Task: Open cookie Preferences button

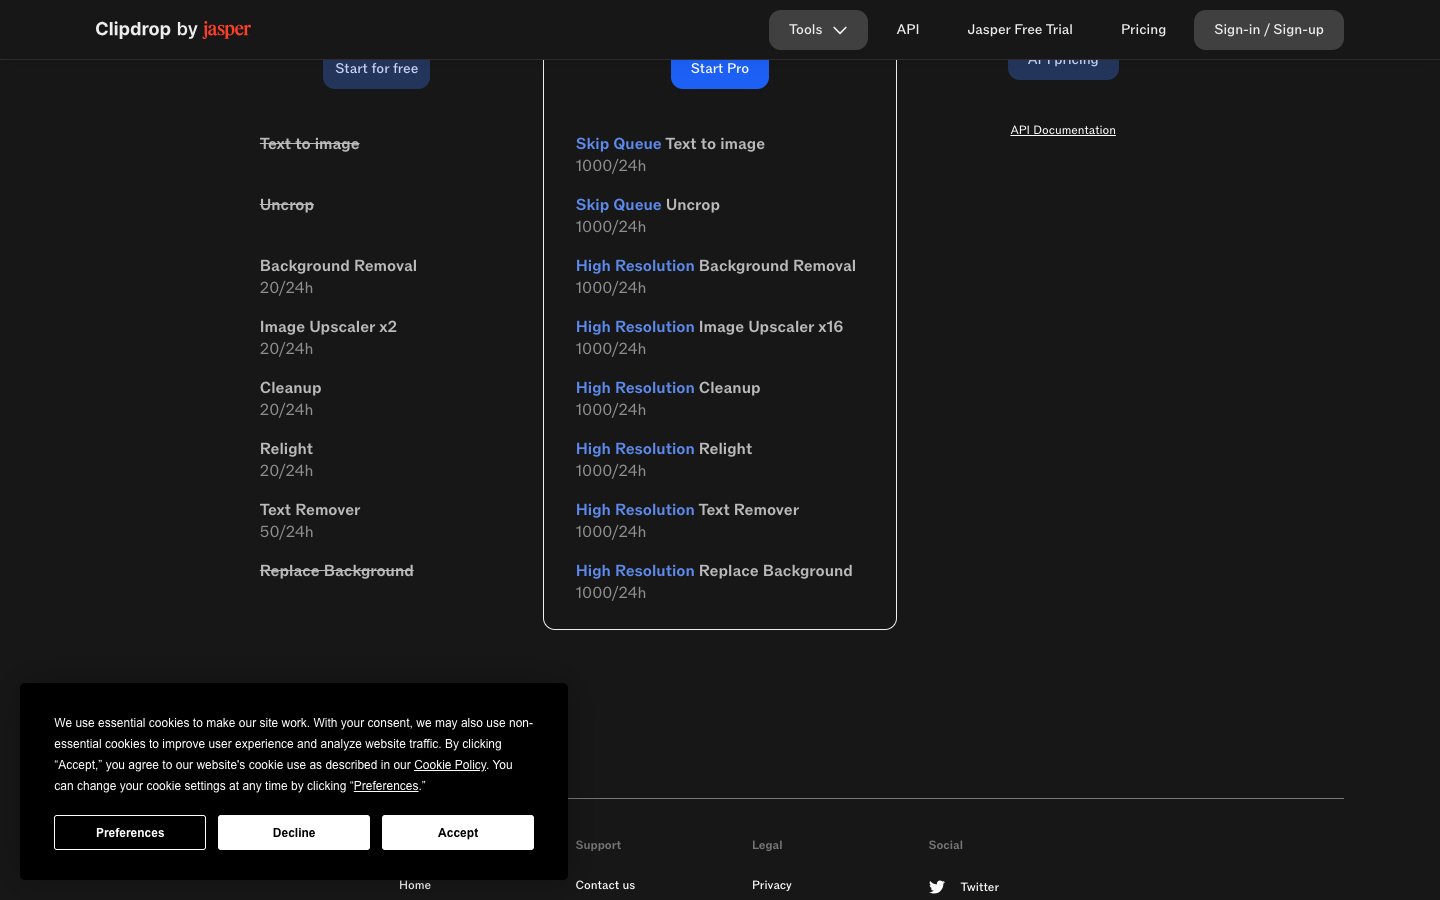Action: (130, 832)
